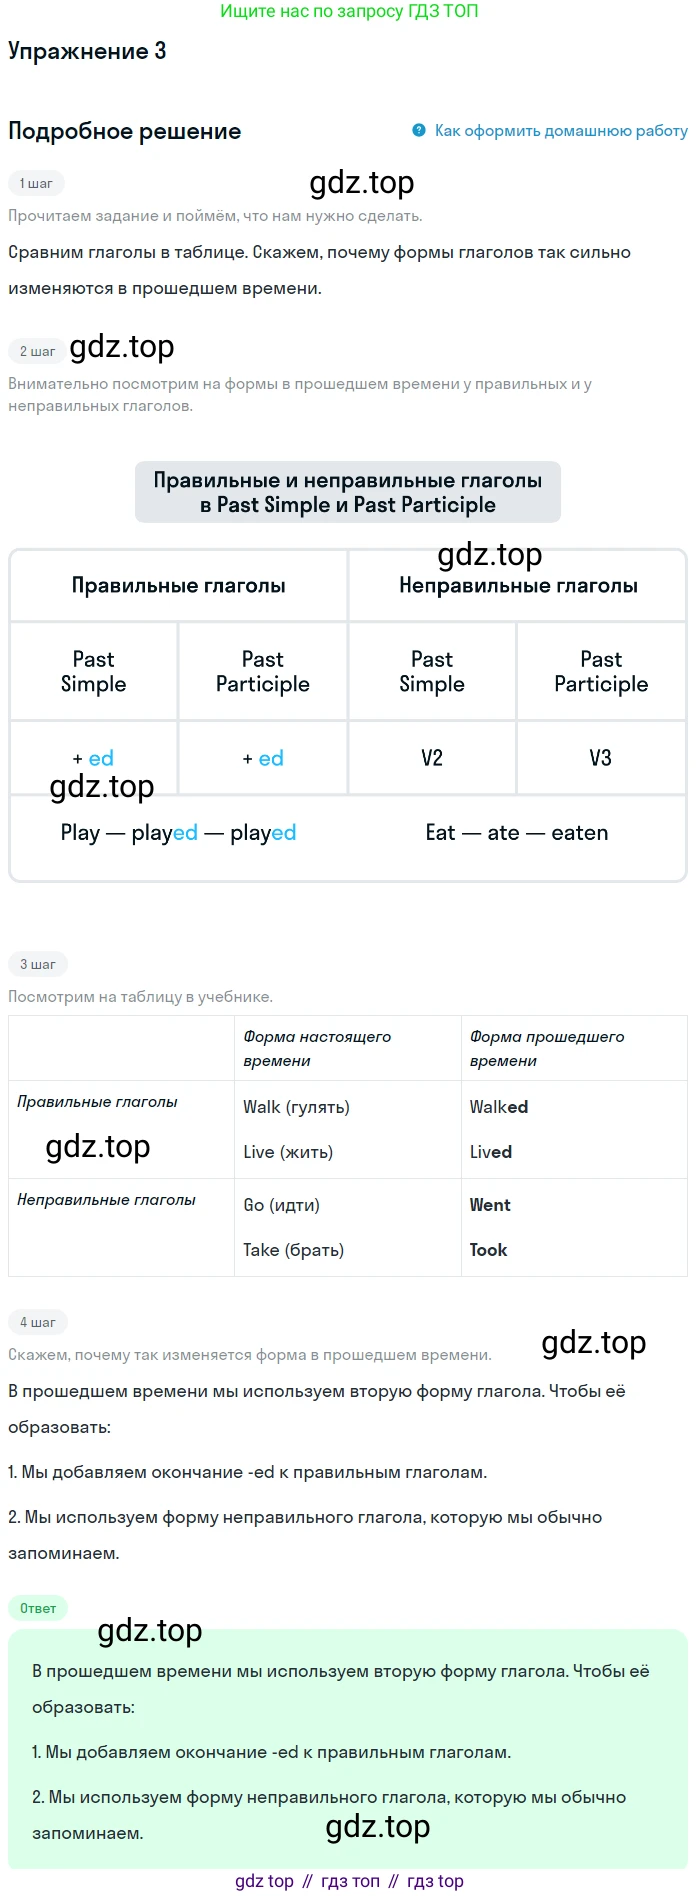
Task: Click 'Ищите нас по запросу ГДЗ ТОП' banner
Action: [349, 11]
